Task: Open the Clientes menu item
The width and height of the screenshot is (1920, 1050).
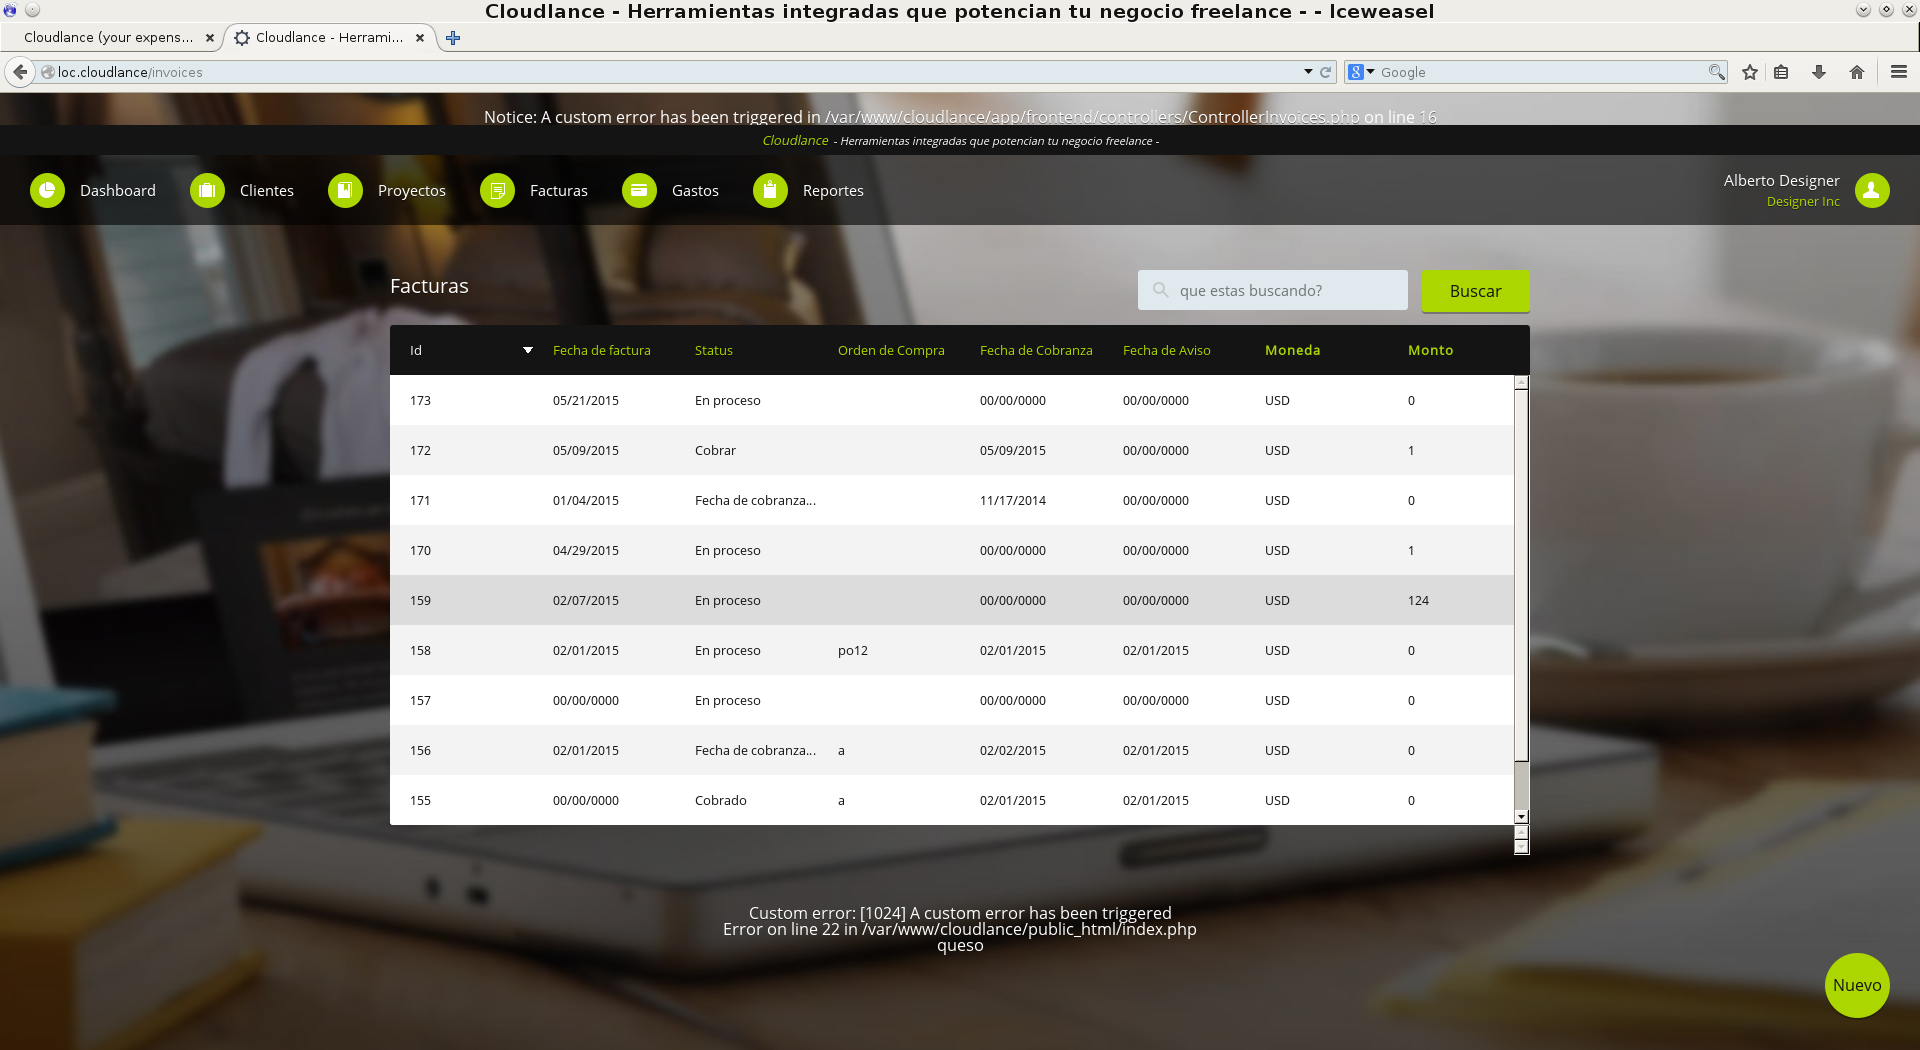Action: [267, 190]
